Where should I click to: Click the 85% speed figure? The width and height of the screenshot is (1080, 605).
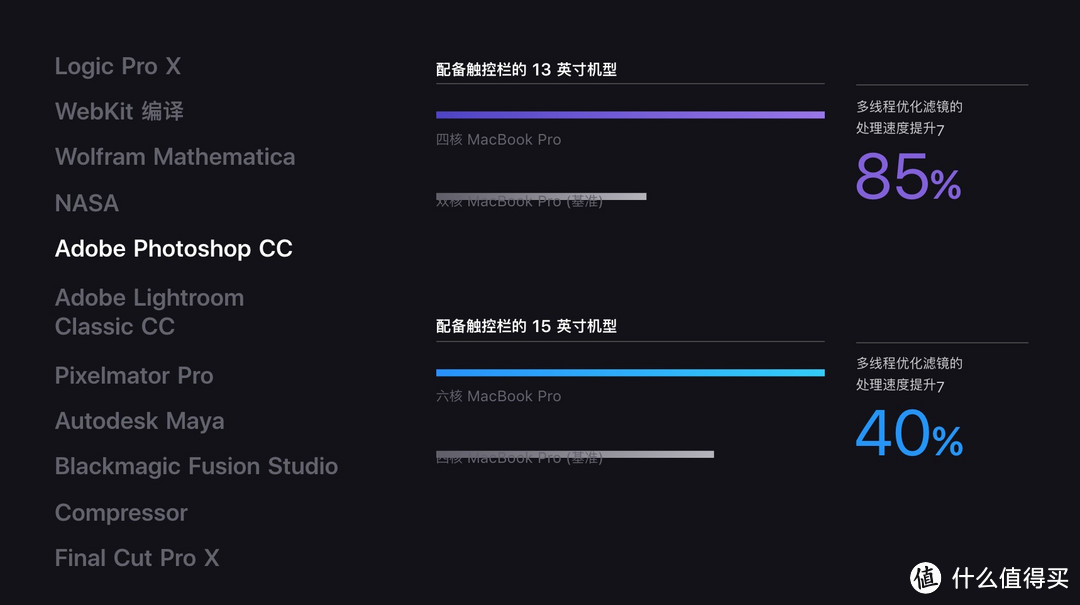pyautogui.click(x=908, y=177)
